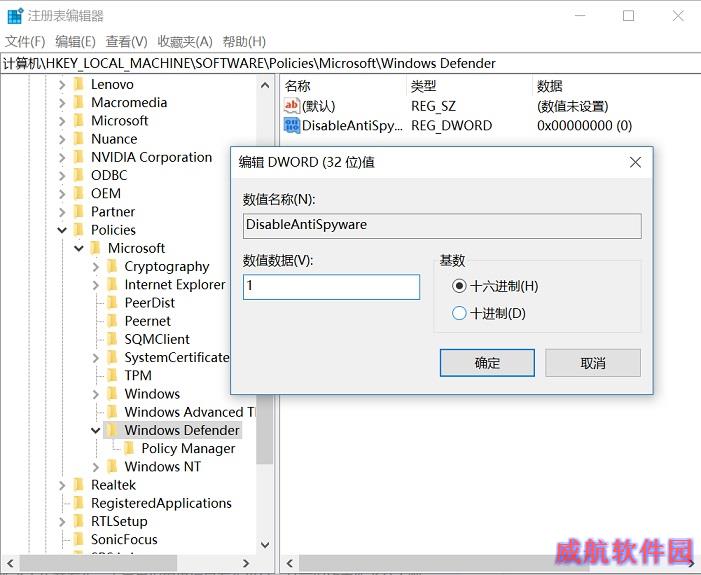Expand the Internet Explorer tree node
This screenshot has width=701, height=575.
tap(96, 285)
